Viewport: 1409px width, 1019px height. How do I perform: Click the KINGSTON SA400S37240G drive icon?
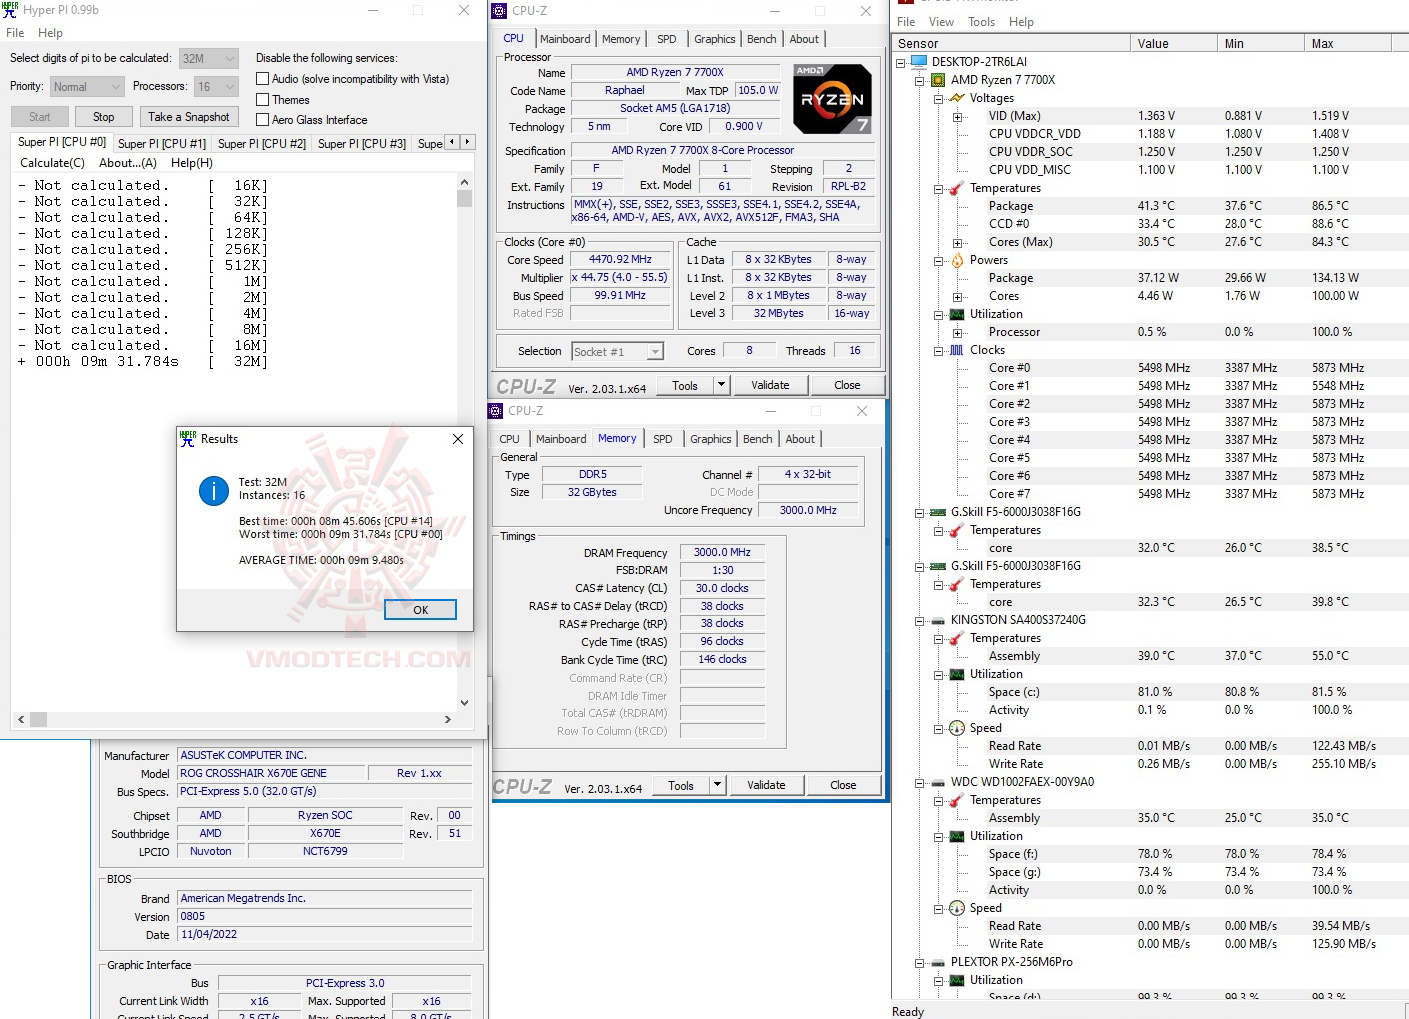point(938,620)
